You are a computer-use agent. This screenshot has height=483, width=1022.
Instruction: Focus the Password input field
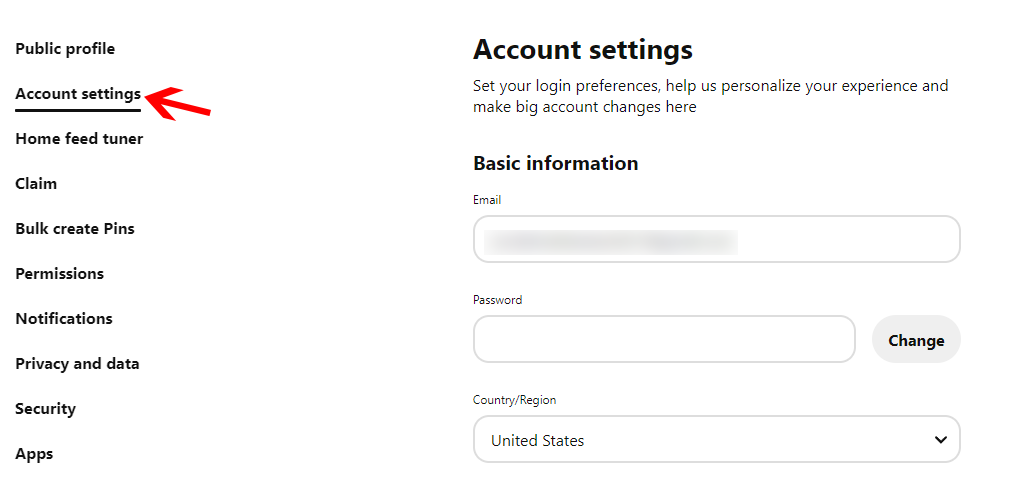tap(663, 340)
